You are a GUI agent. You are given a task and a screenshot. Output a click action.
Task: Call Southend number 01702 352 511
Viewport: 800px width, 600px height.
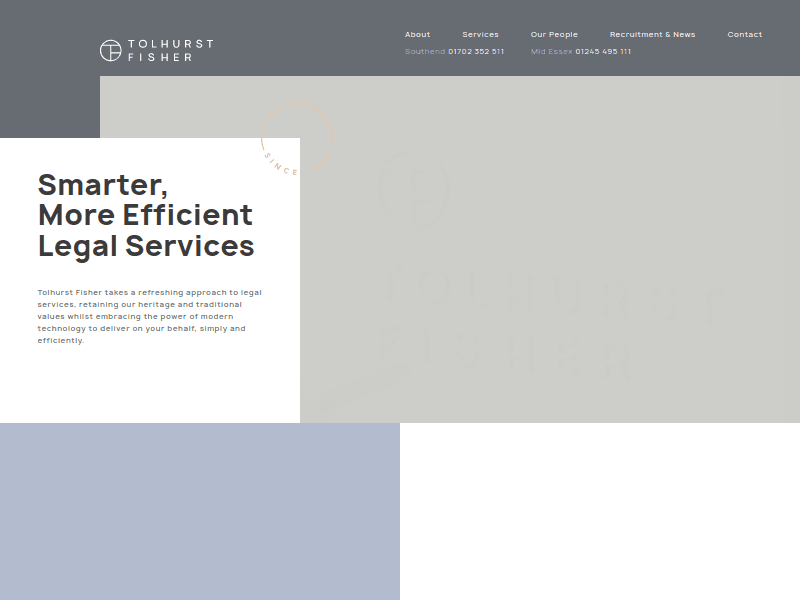coord(476,52)
